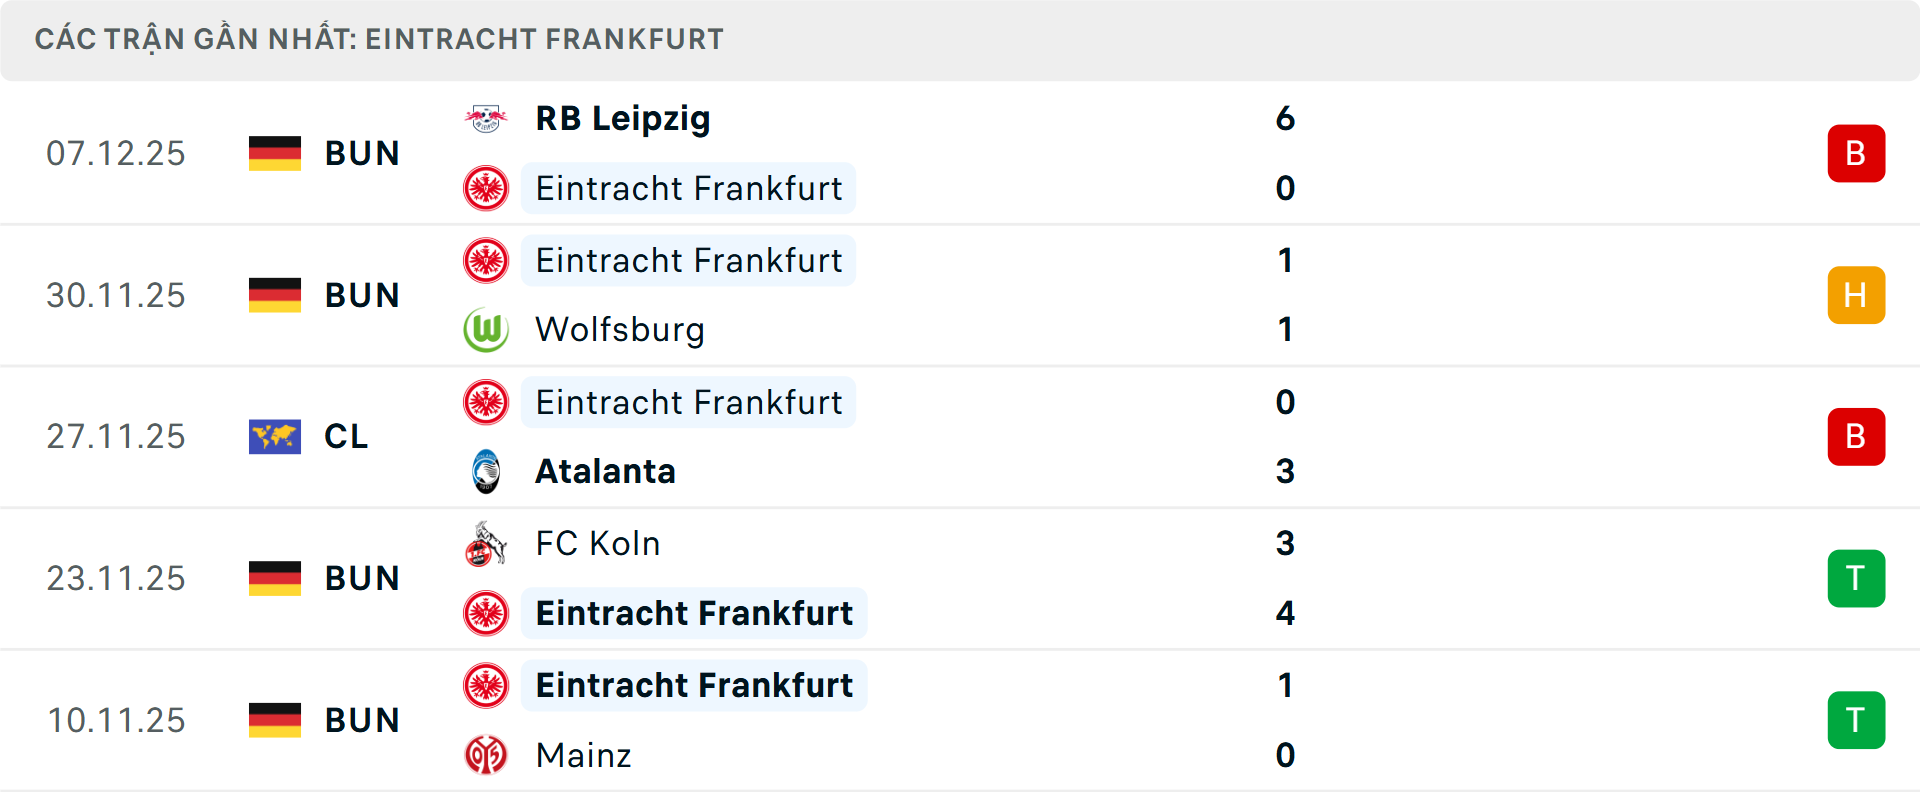Select the CL competition label
The image size is (1920, 792).
pyautogui.click(x=345, y=436)
